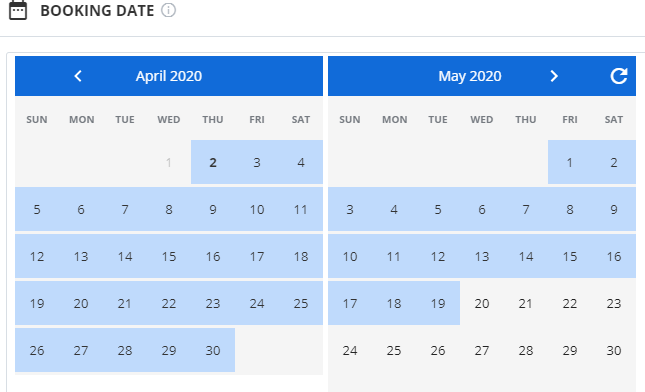Screen dimensions: 645x392
Task: Select May 24 on the calendar
Action: click(350, 350)
